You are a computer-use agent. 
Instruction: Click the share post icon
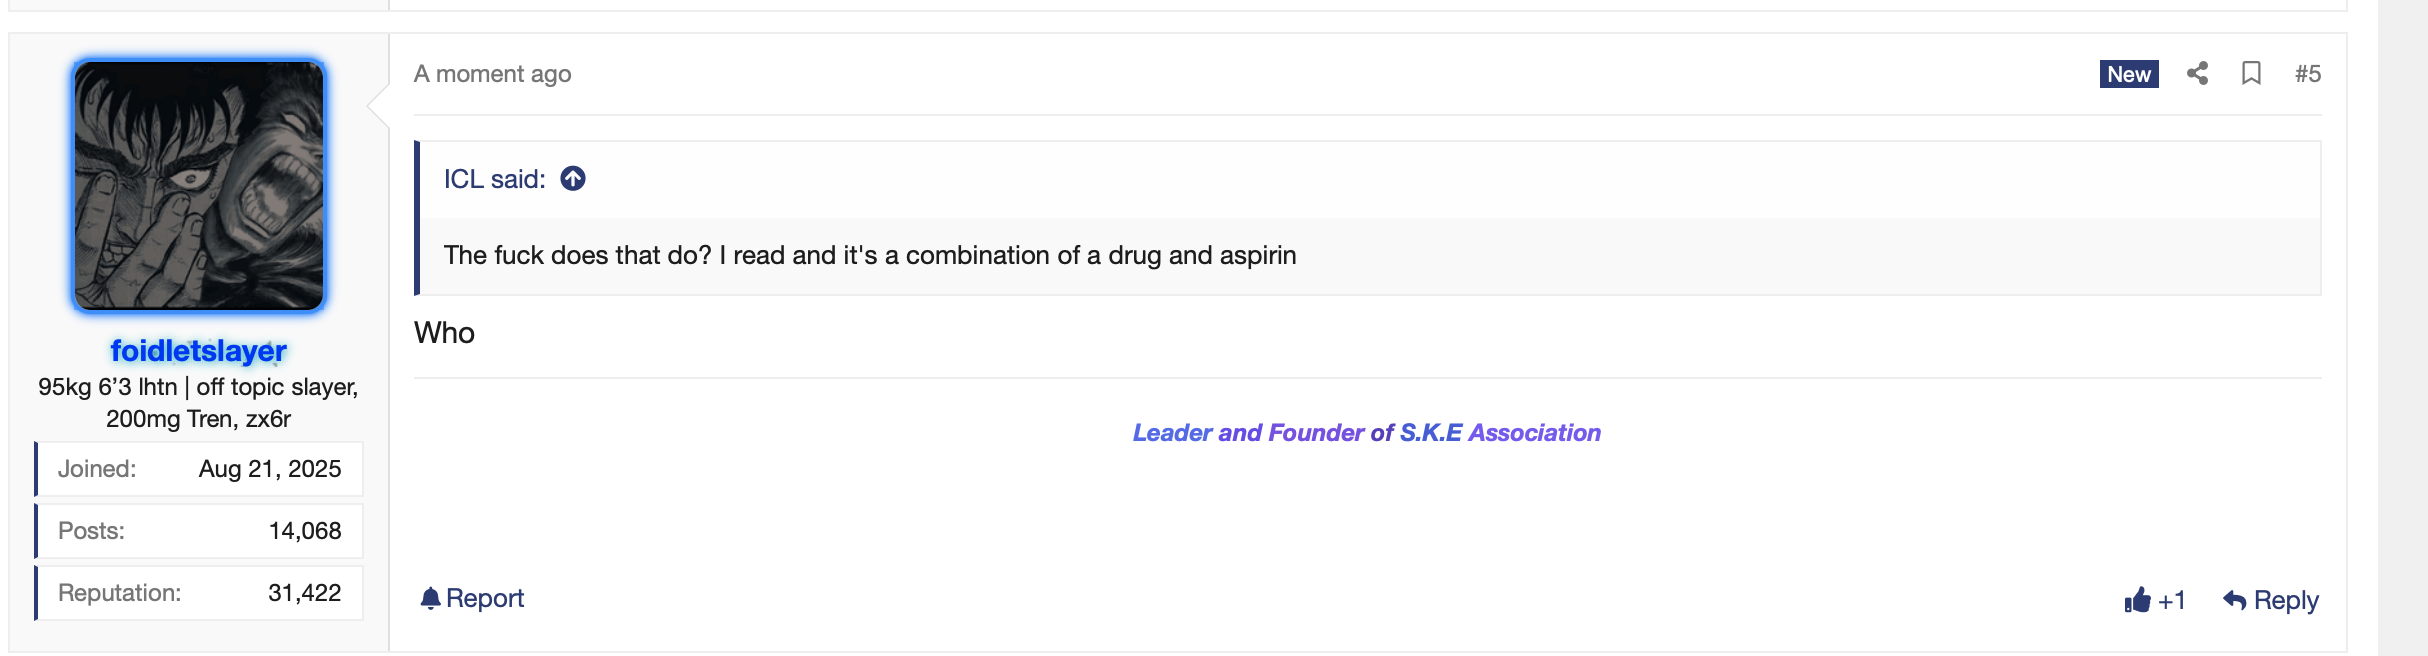[x=2197, y=73]
